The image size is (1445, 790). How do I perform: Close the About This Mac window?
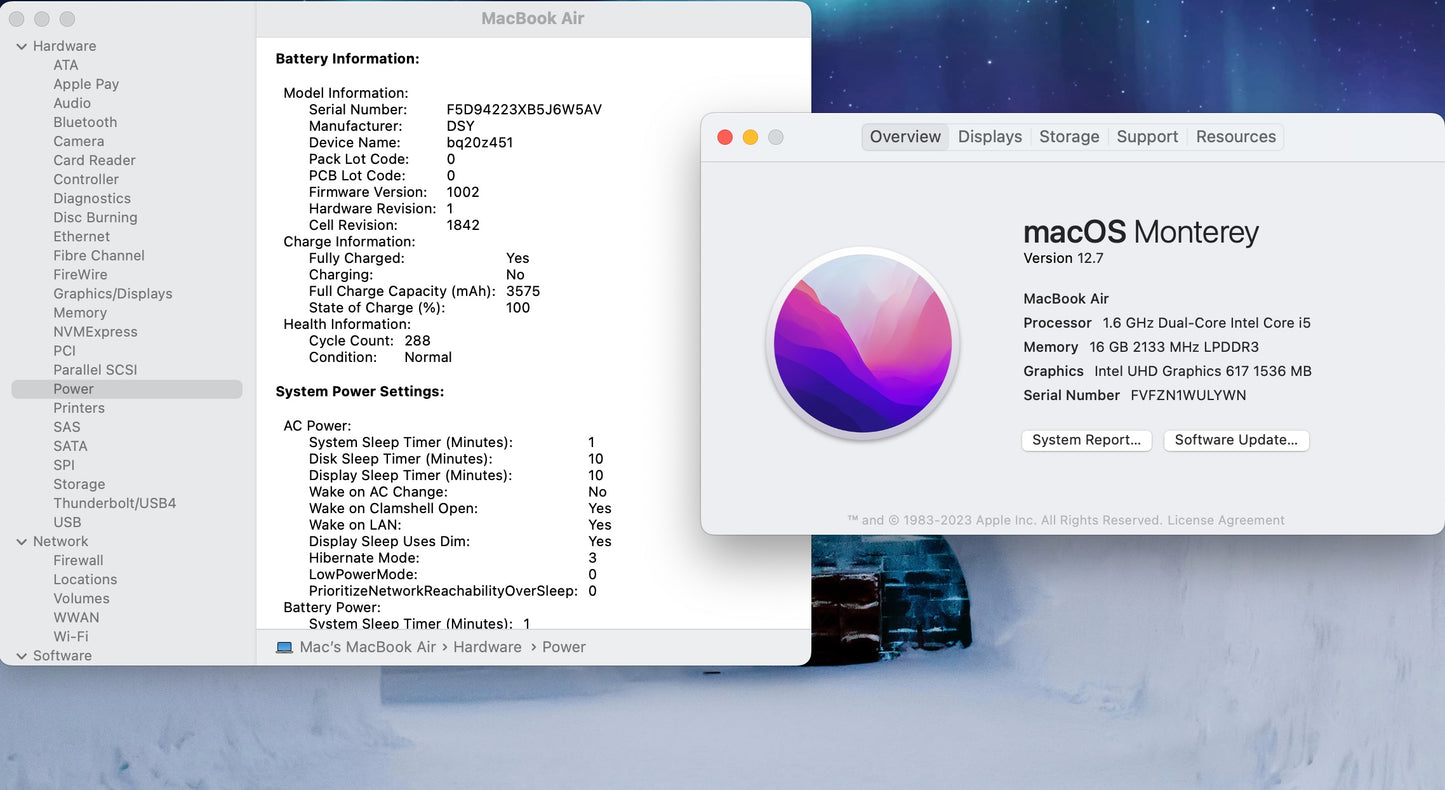tap(725, 137)
